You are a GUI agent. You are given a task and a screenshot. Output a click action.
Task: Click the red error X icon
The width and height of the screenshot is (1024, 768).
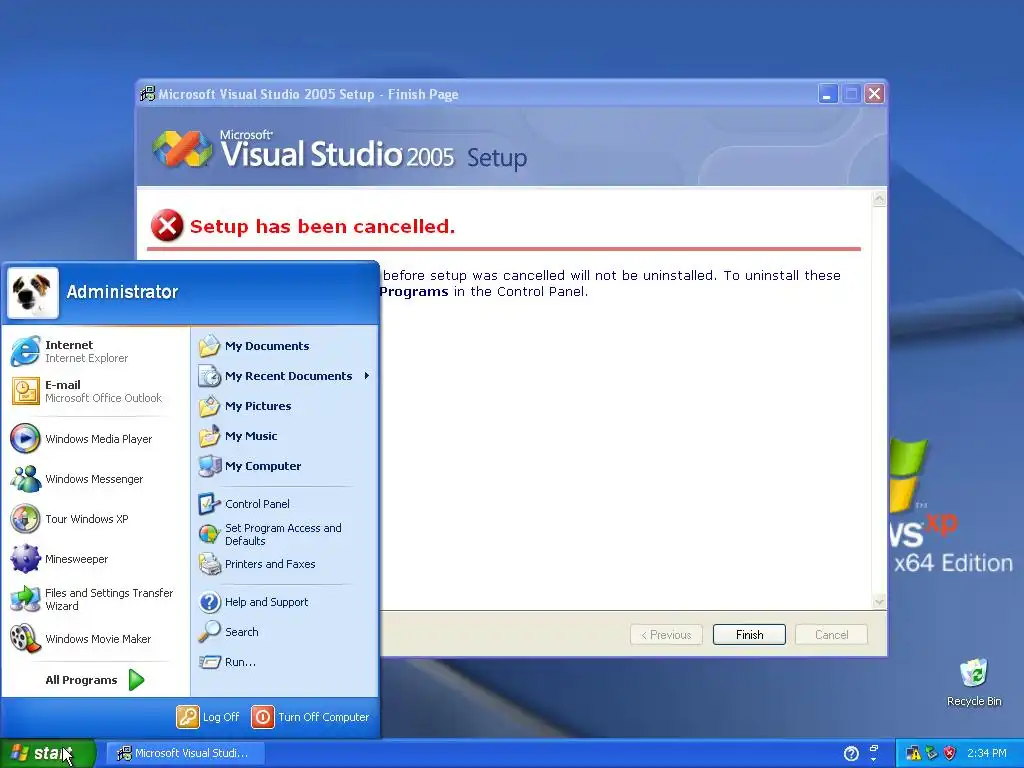pos(167,226)
